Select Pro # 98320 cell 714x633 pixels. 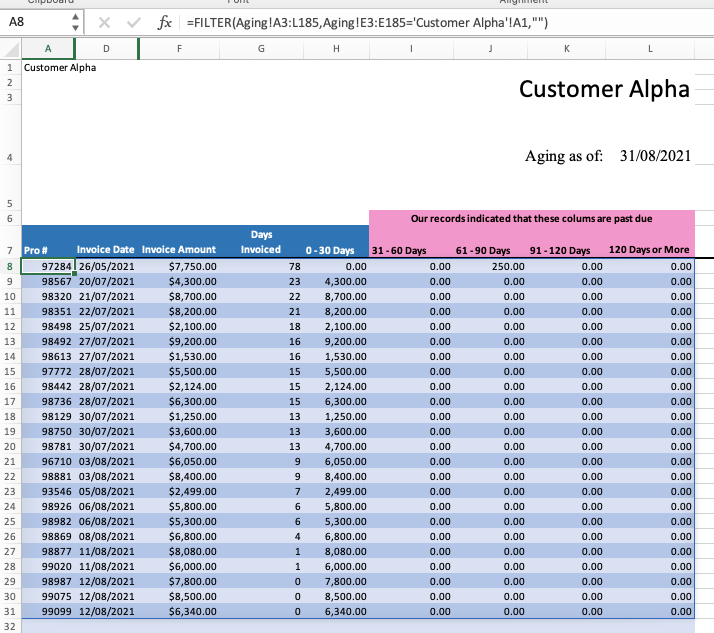tap(48, 296)
